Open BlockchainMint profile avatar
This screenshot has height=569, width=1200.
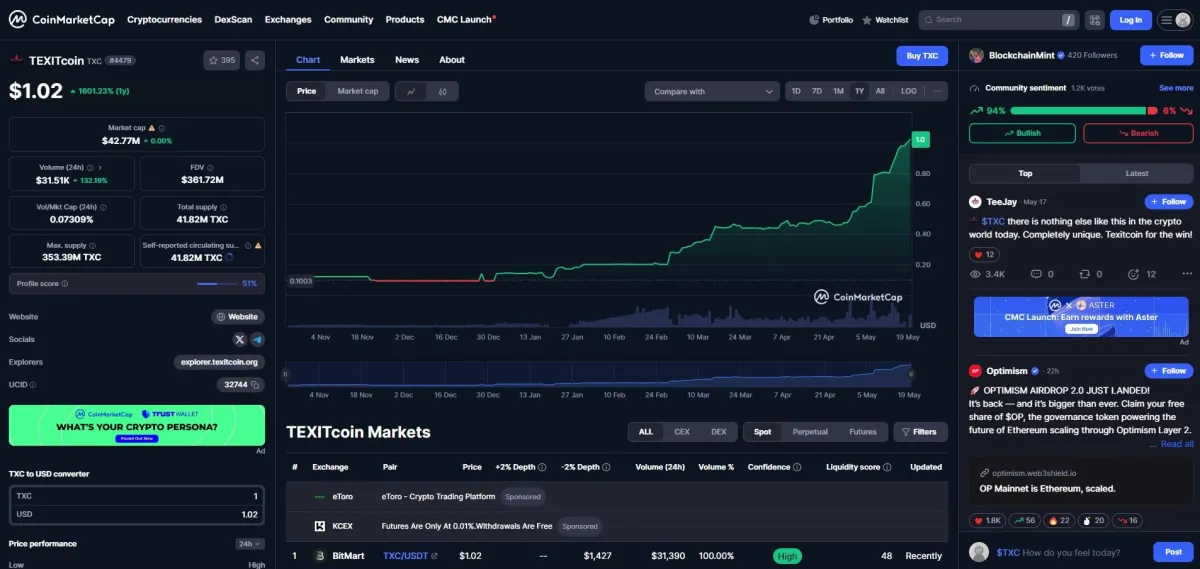click(x=977, y=56)
